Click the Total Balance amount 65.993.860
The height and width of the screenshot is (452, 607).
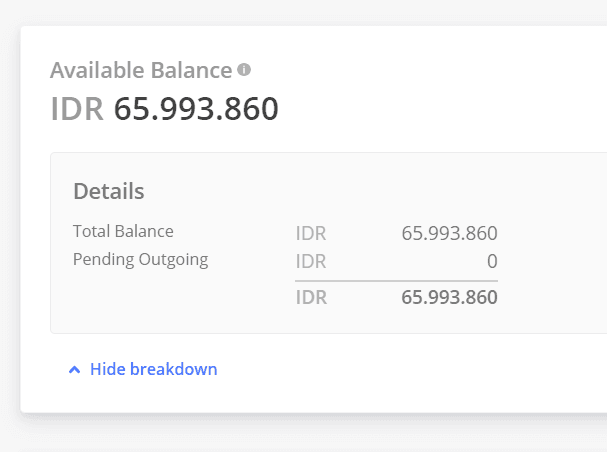pos(449,234)
